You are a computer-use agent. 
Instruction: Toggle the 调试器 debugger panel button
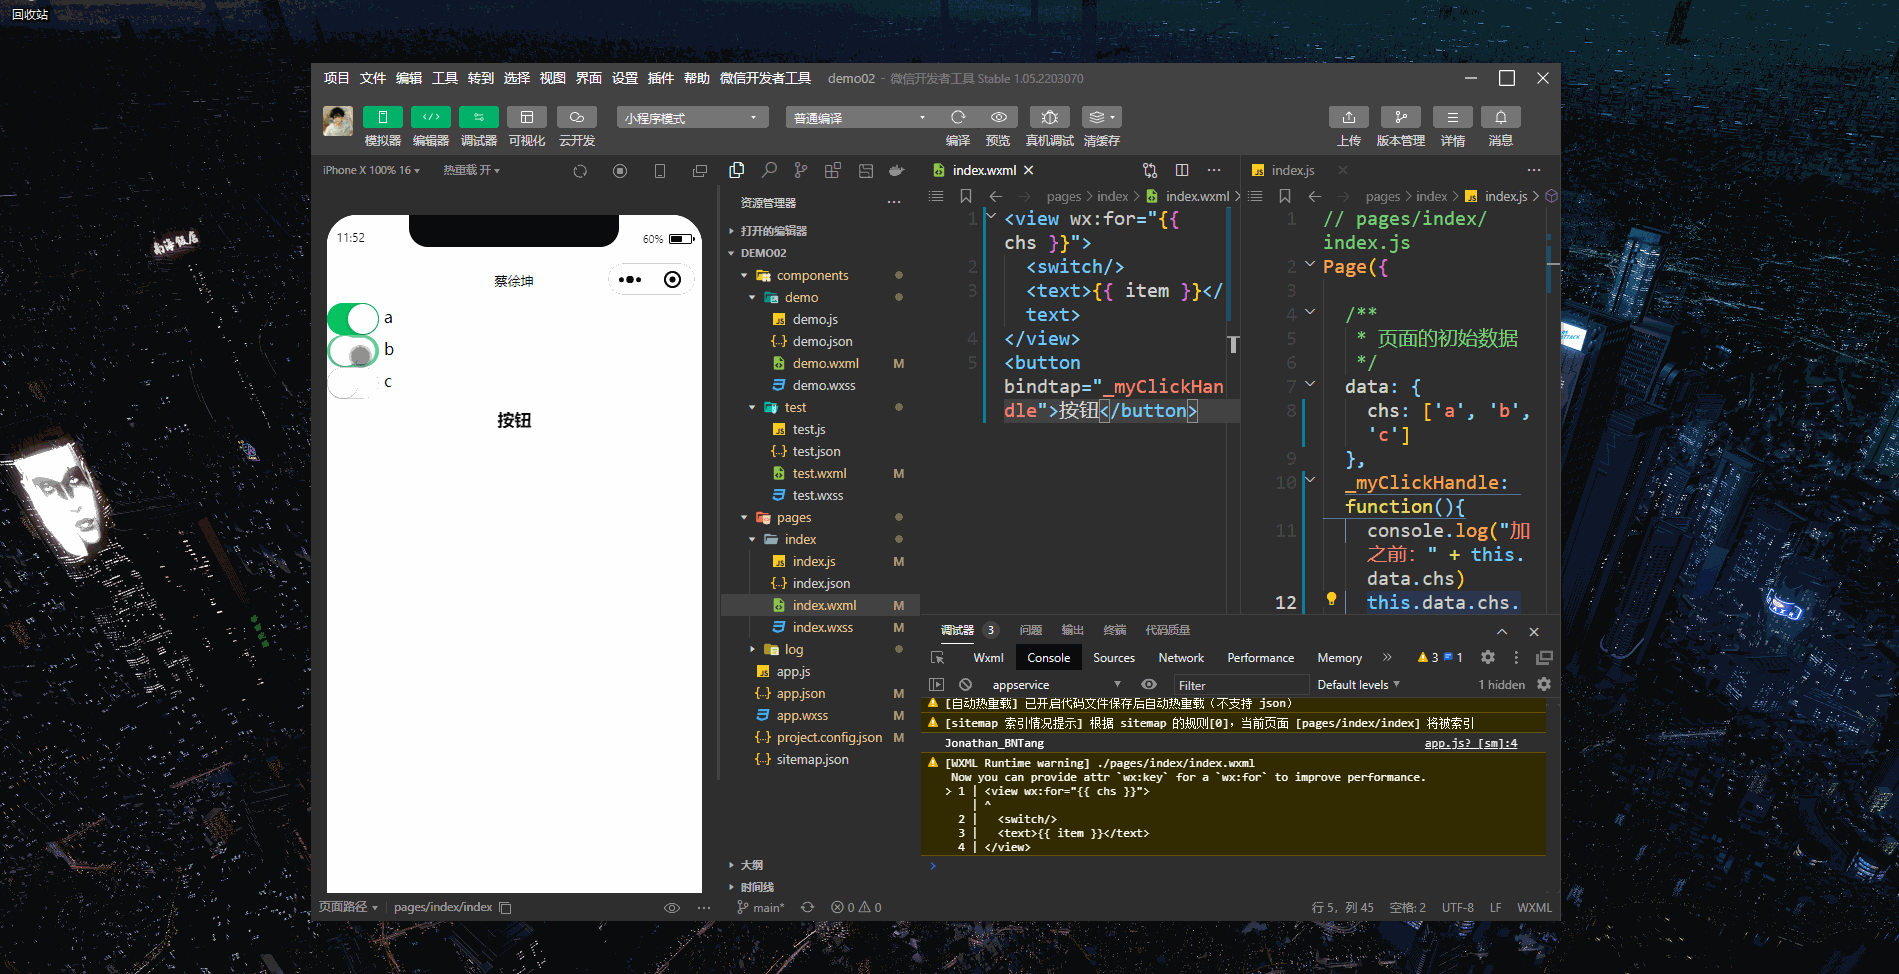pos(479,117)
